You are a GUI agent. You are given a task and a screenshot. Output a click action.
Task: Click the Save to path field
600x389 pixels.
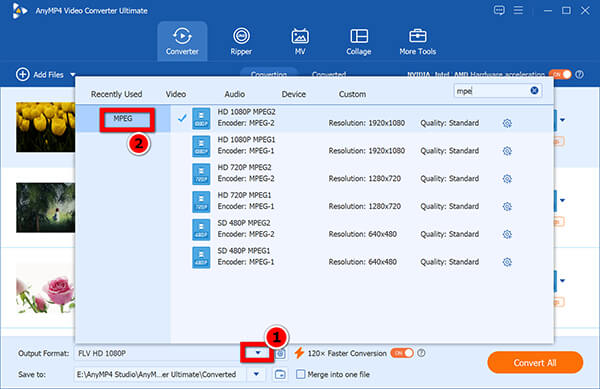pyautogui.click(x=161, y=374)
